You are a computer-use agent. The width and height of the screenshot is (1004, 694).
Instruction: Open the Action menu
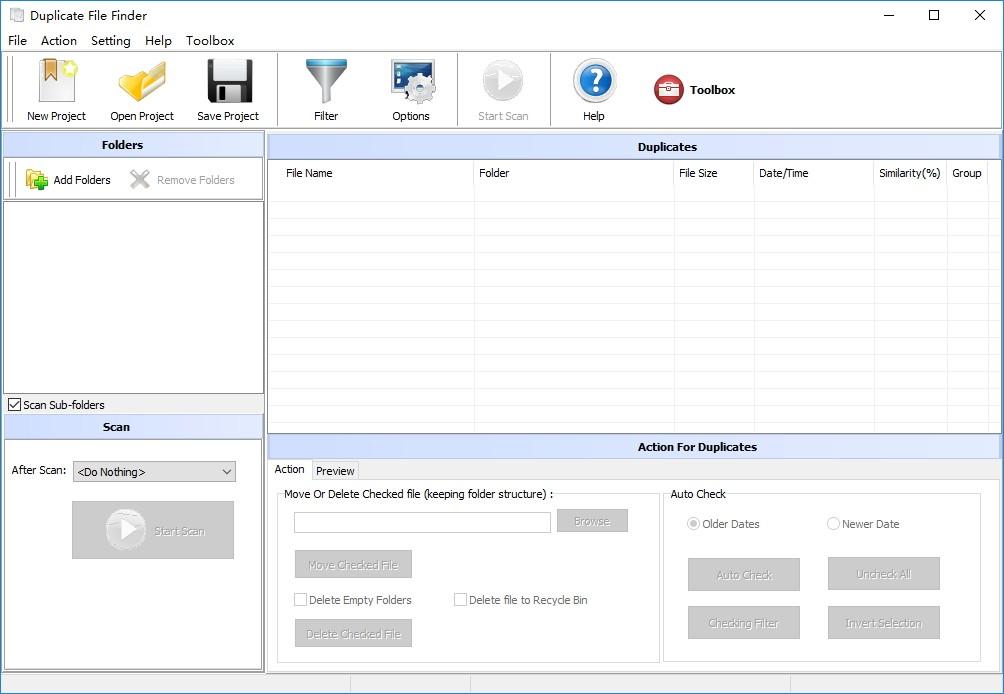coord(59,40)
